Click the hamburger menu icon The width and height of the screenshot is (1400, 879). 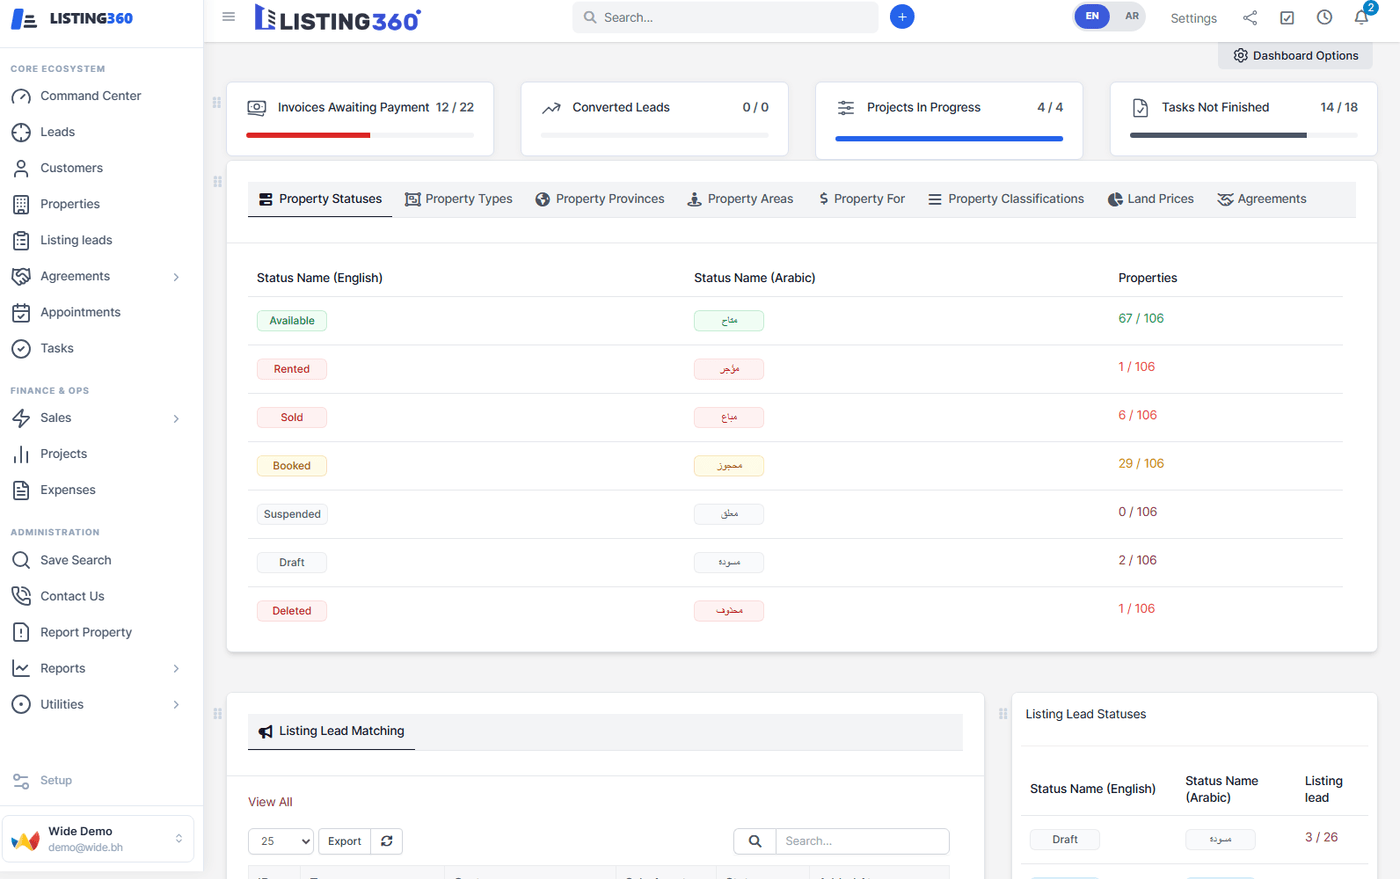[x=229, y=17]
